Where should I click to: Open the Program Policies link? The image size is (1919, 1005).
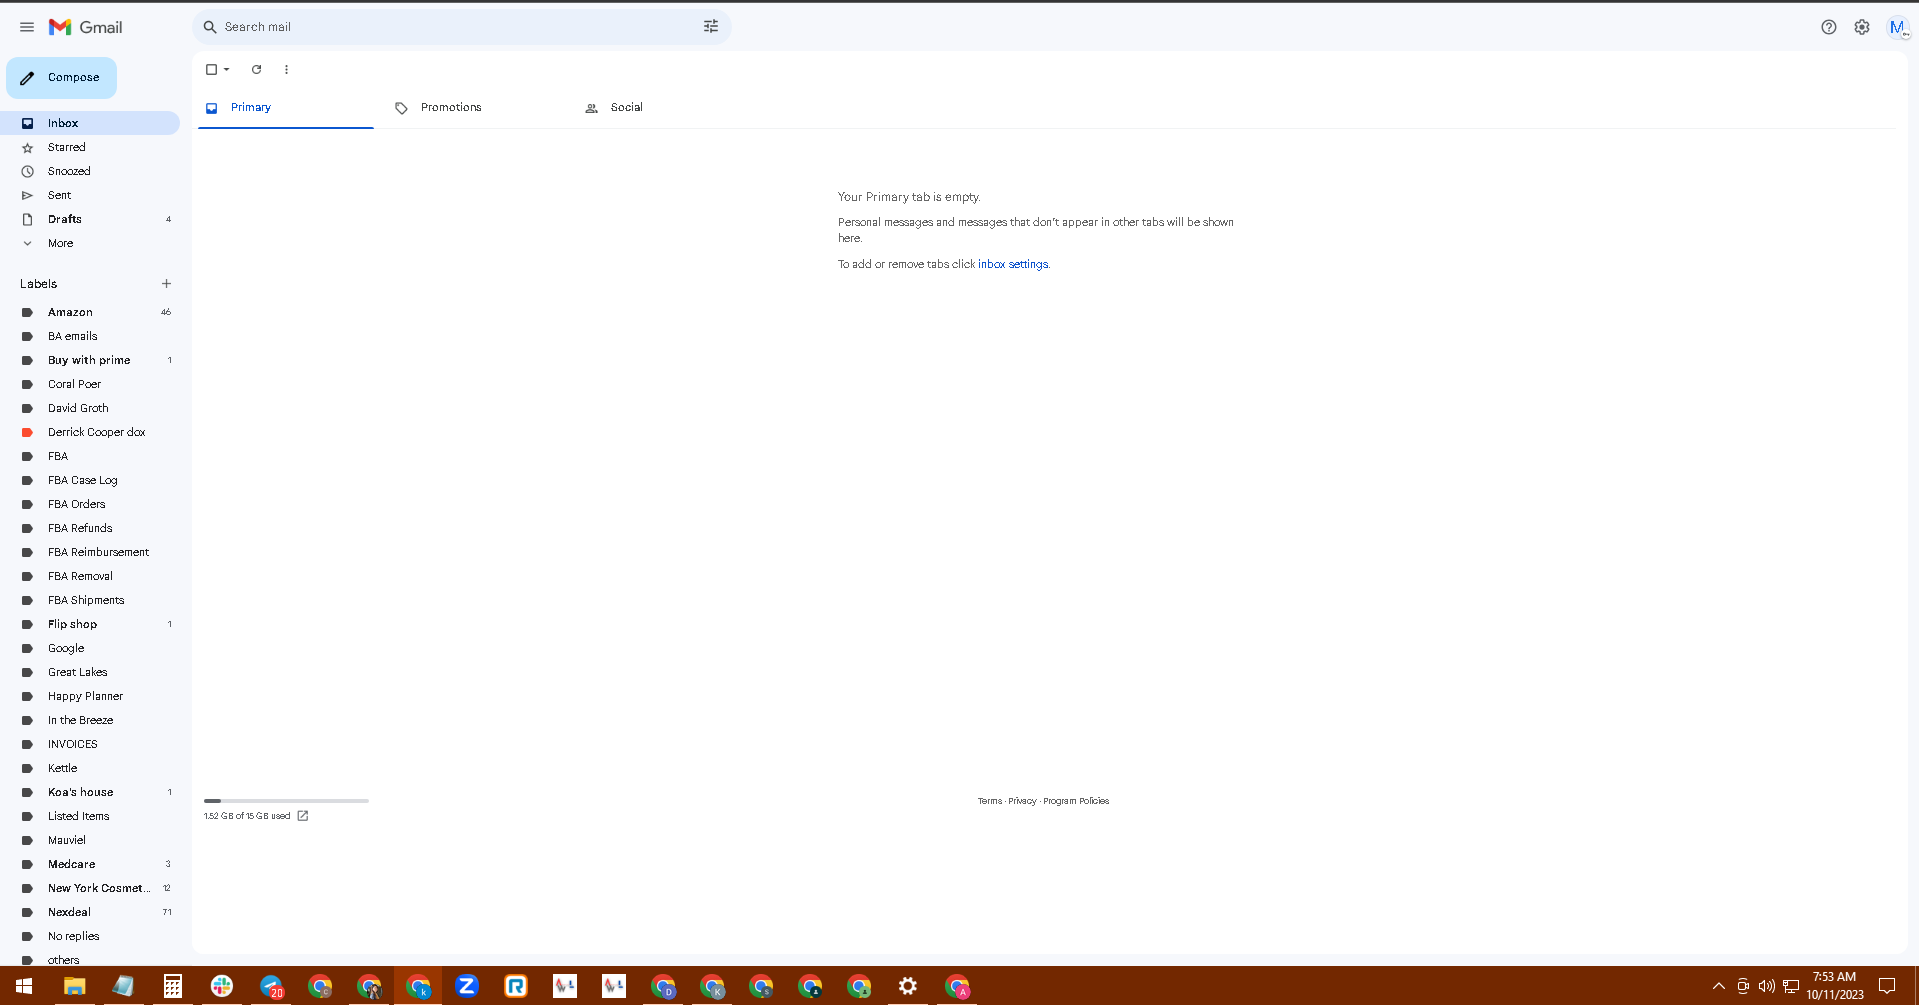(1076, 801)
